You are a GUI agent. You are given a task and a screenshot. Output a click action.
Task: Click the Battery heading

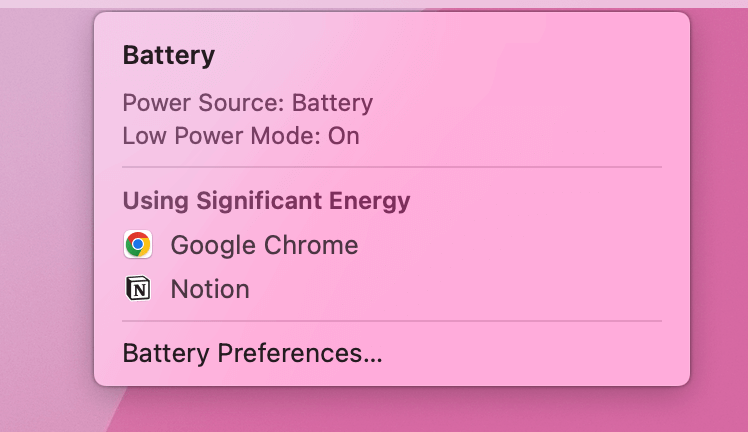(169, 56)
